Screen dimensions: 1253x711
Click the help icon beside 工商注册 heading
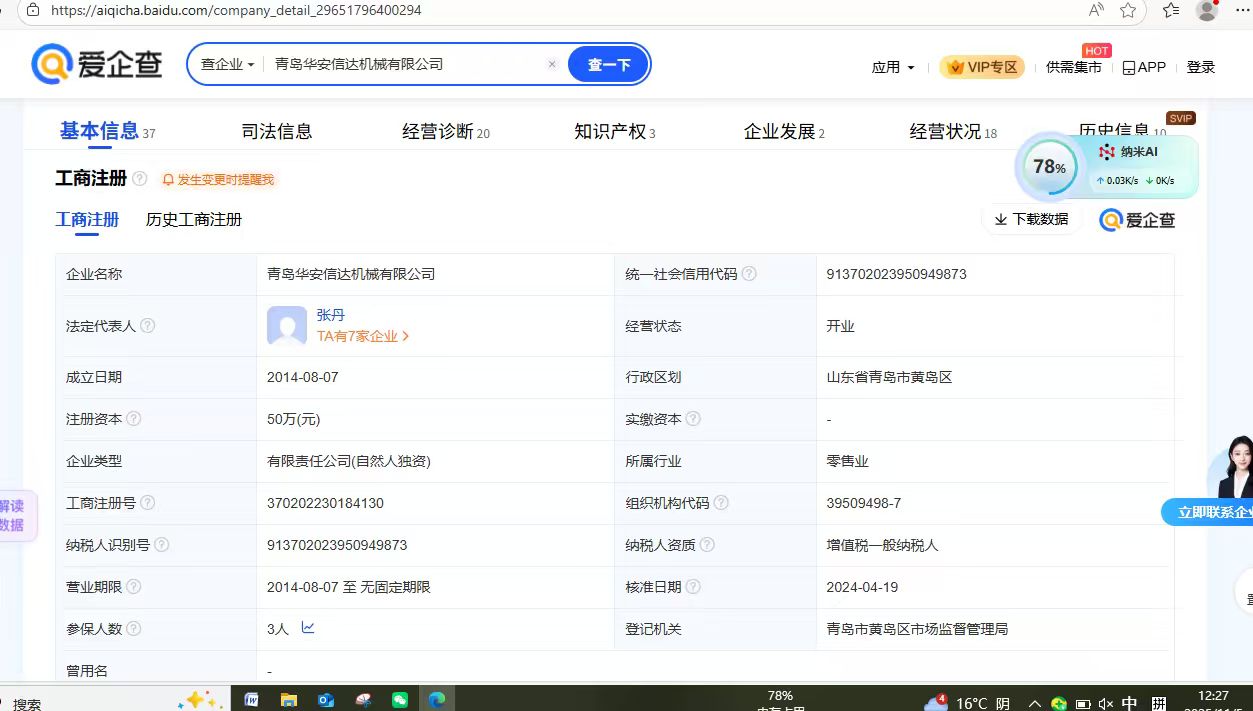tap(140, 179)
